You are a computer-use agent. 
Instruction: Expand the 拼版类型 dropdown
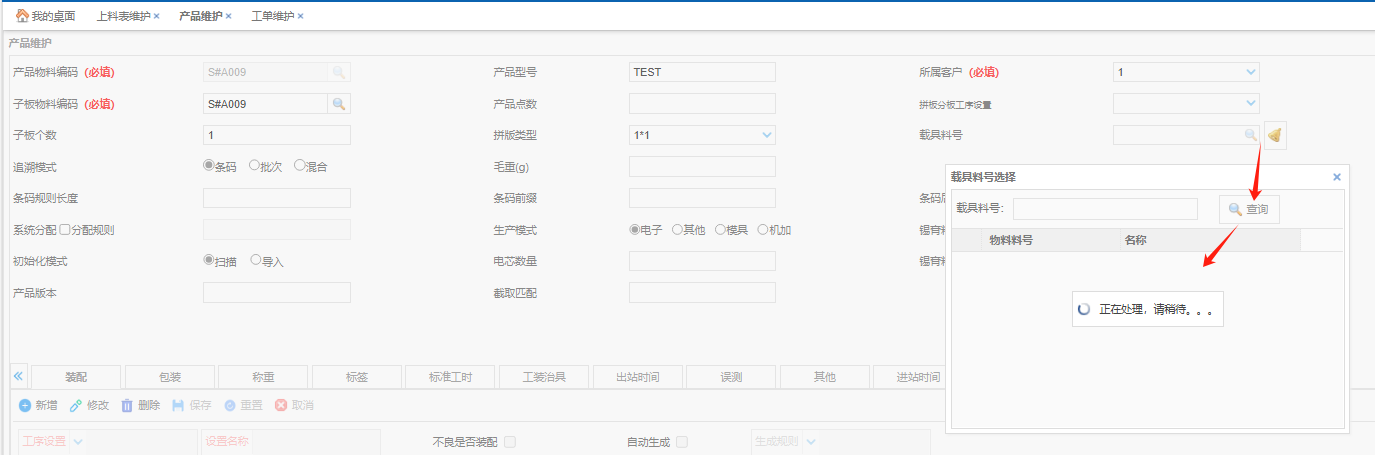coord(767,135)
